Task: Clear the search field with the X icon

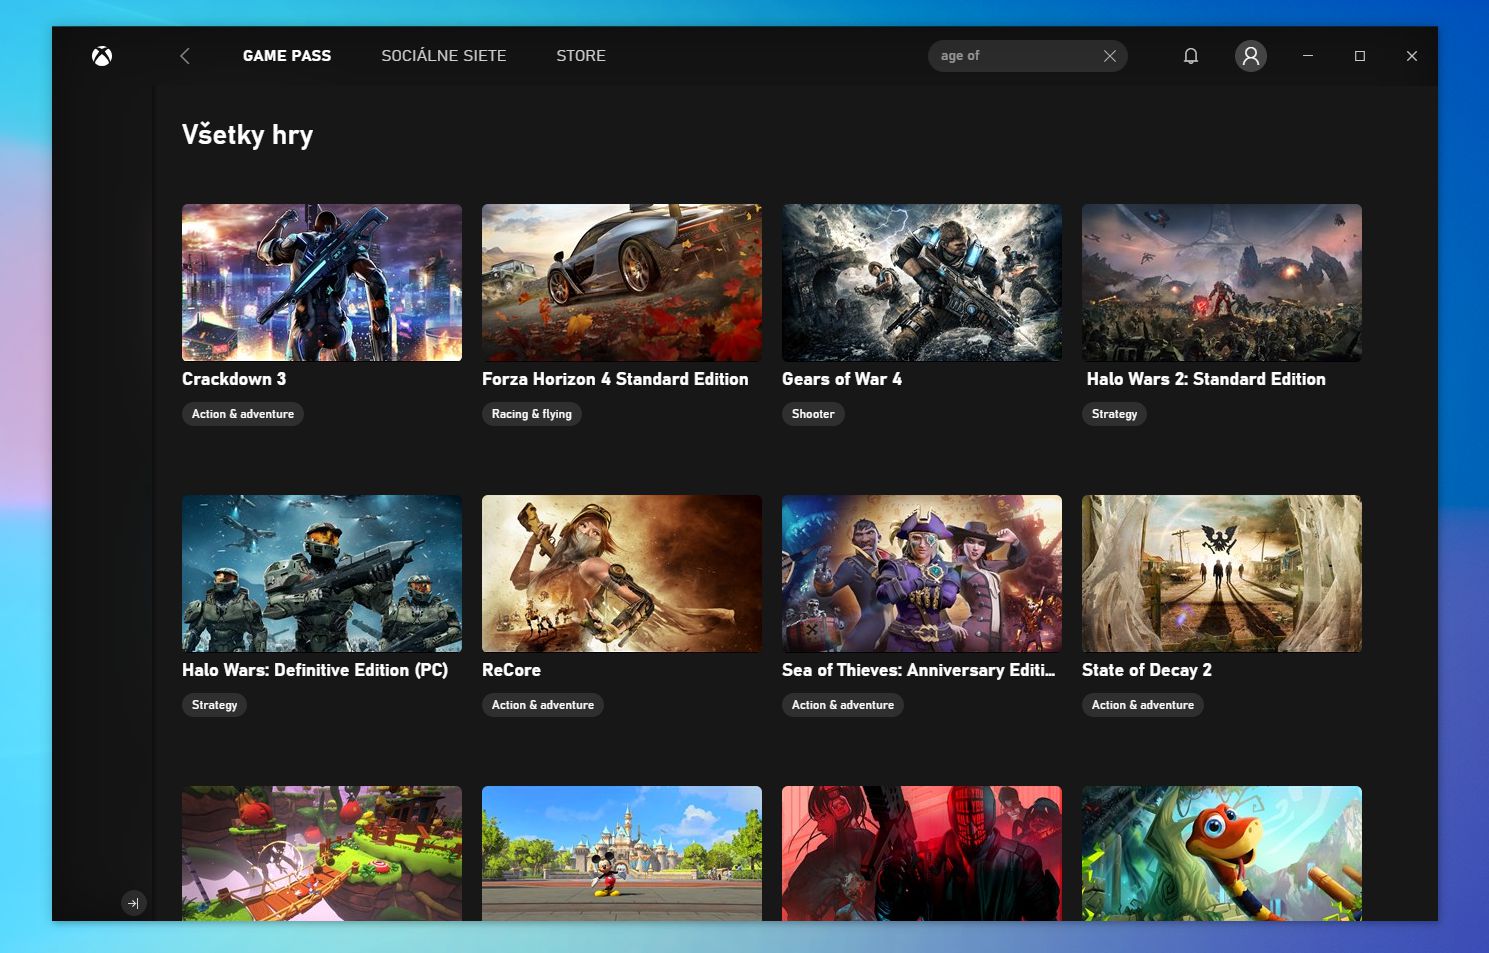Action: coord(1110,56)
